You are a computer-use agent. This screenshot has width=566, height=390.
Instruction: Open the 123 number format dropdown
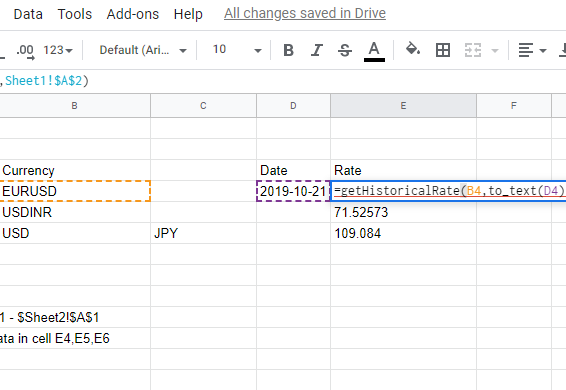click(58, 50)
